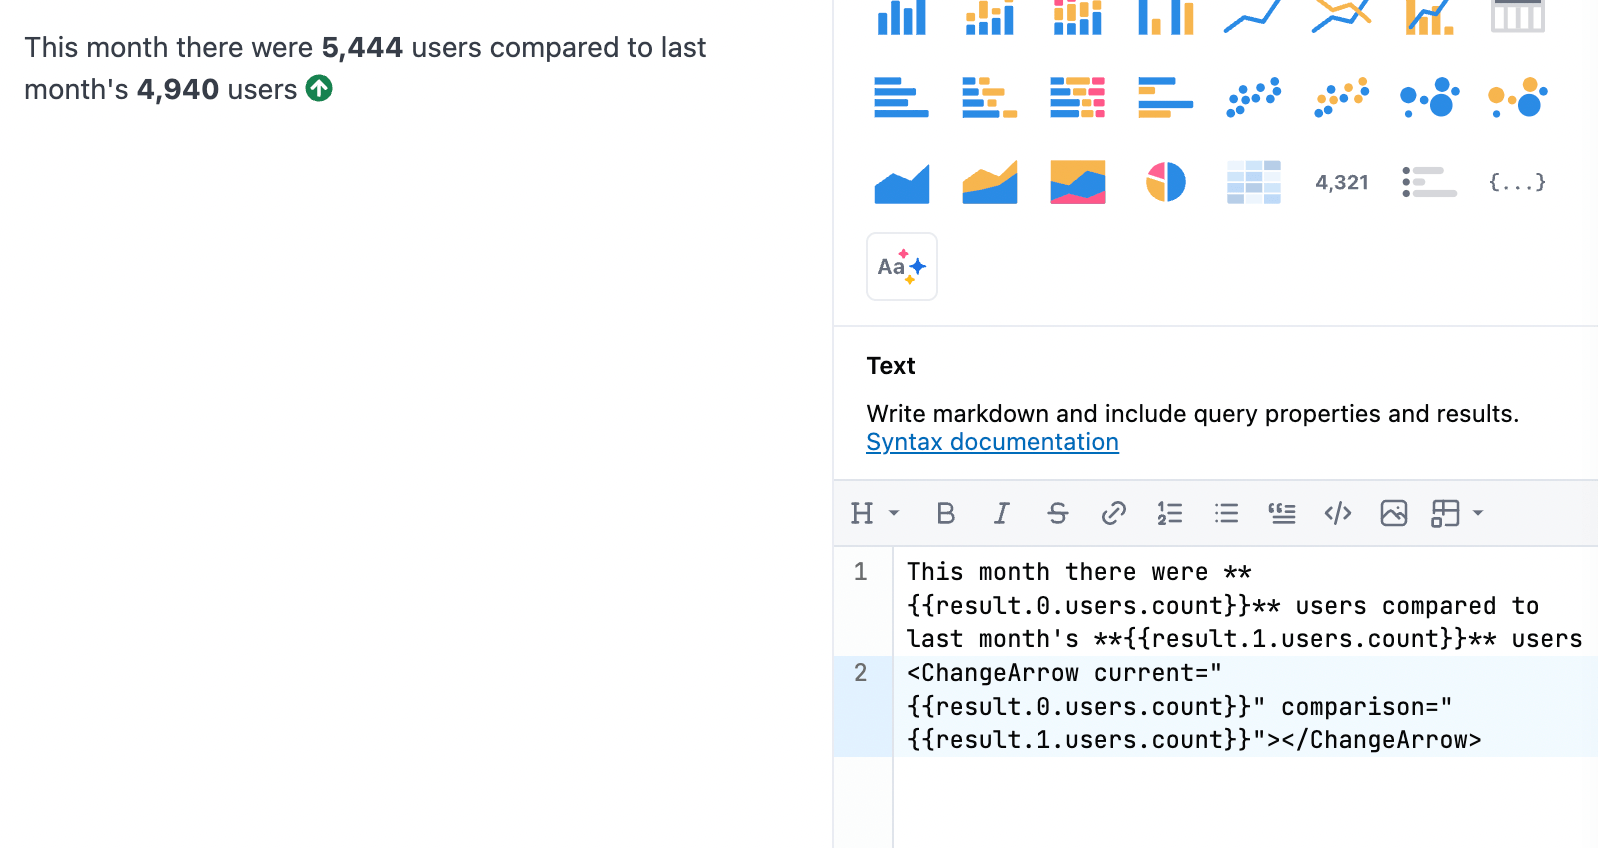Open the heading style dropdown
This screenshot has height=848, width=1598.
tap(875, 513)
